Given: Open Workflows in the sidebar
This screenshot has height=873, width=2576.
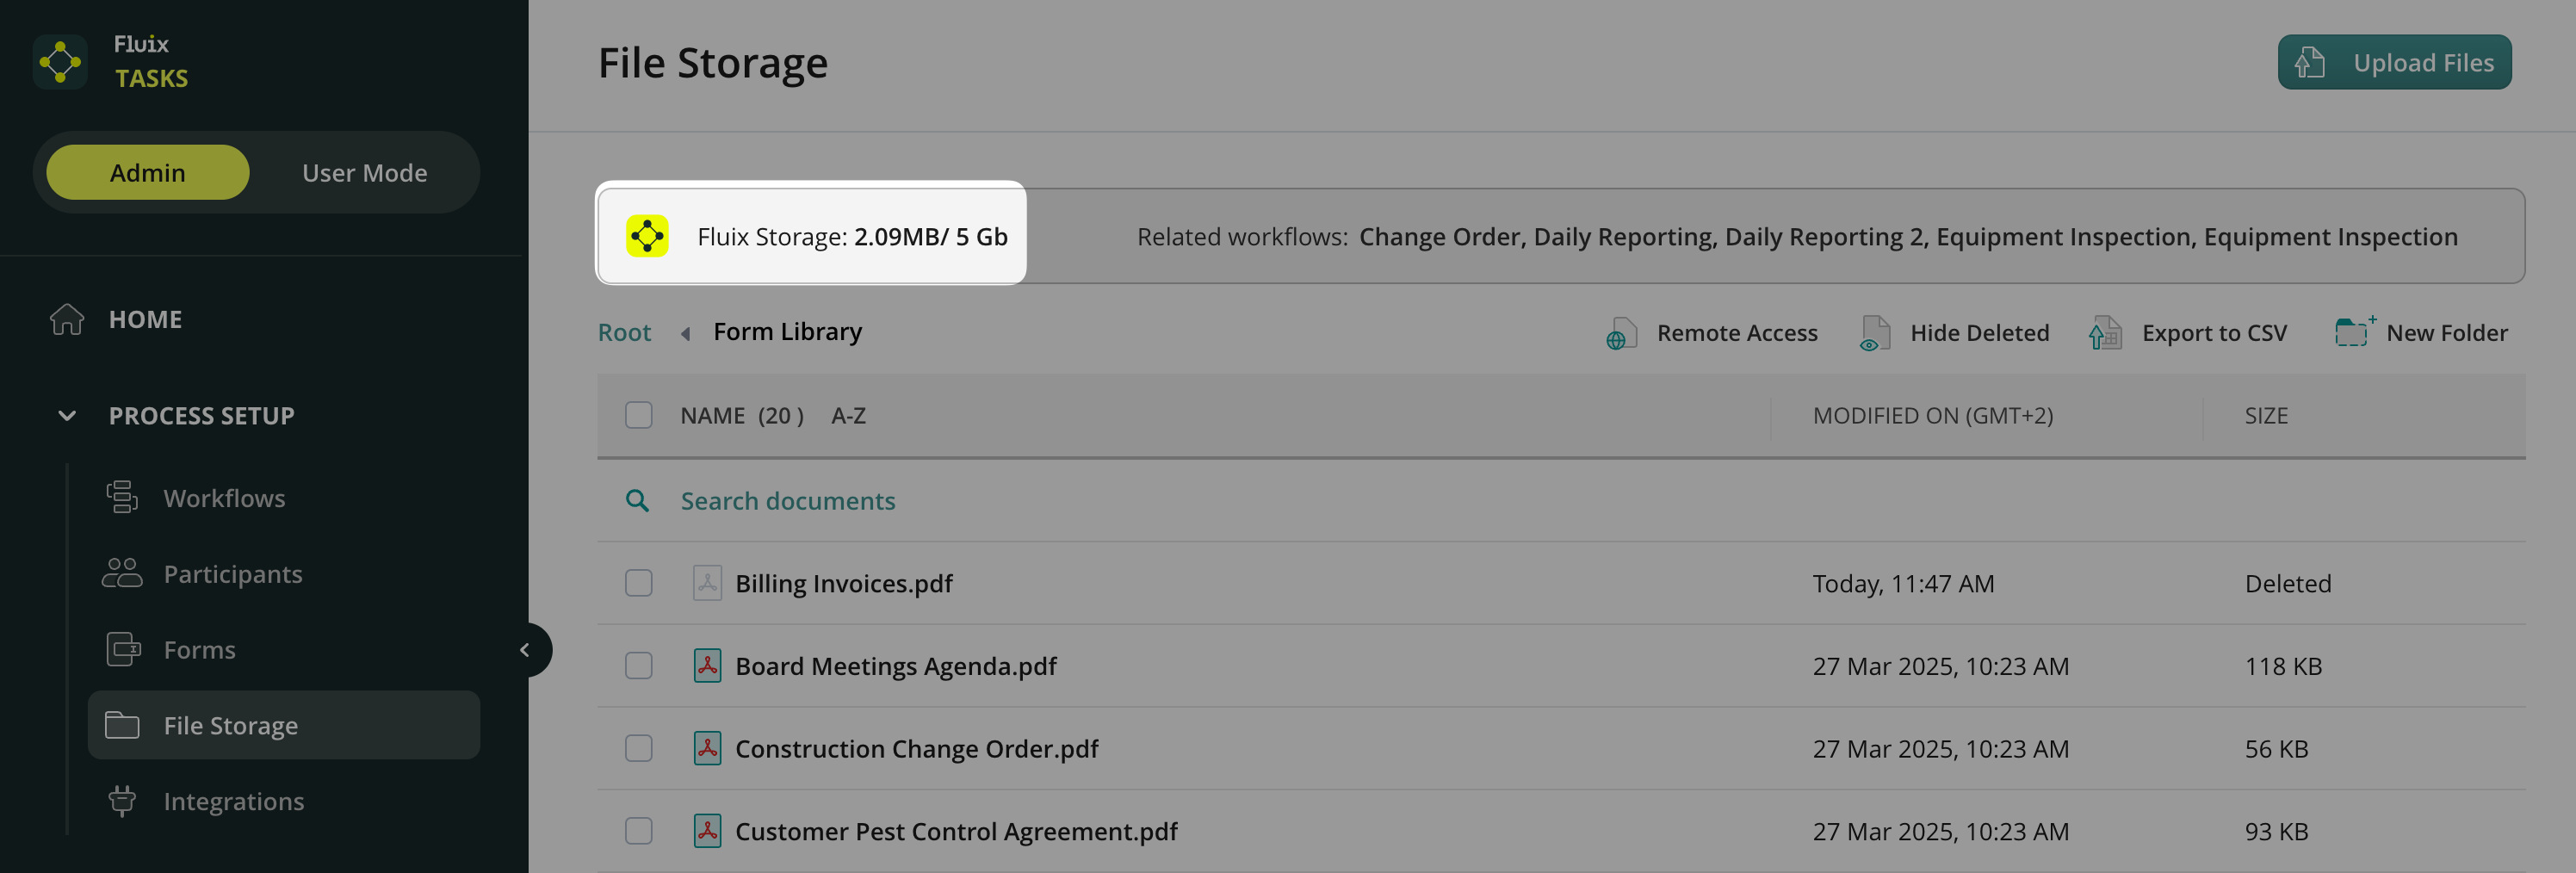Looking at the screenshot, I should [x=224, y=498].
